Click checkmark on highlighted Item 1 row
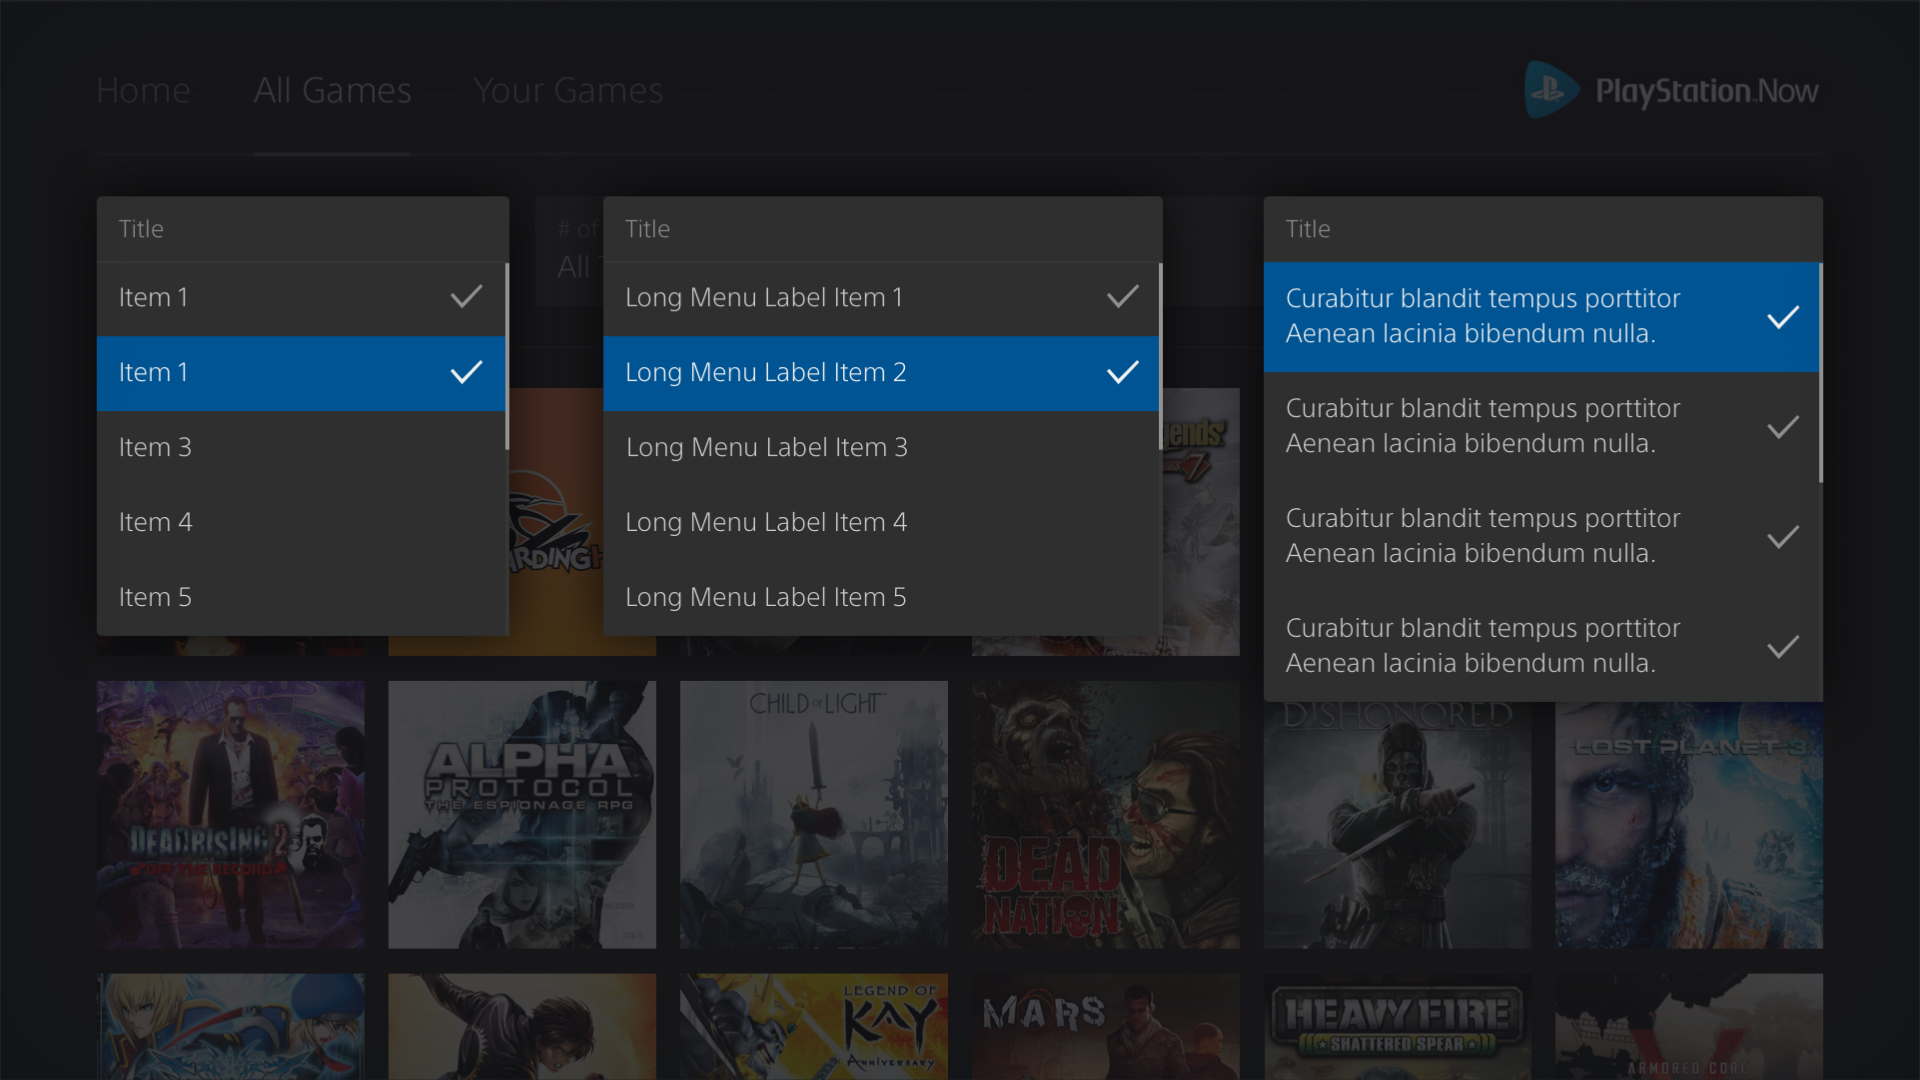The width and height of the screenshot is (1920, 1080). (466, 372)
